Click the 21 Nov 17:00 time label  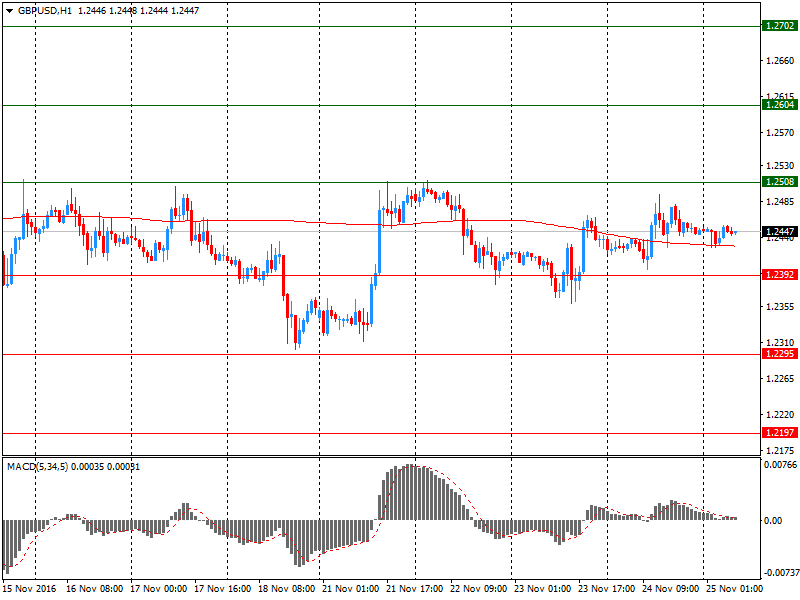click(415, 589)
